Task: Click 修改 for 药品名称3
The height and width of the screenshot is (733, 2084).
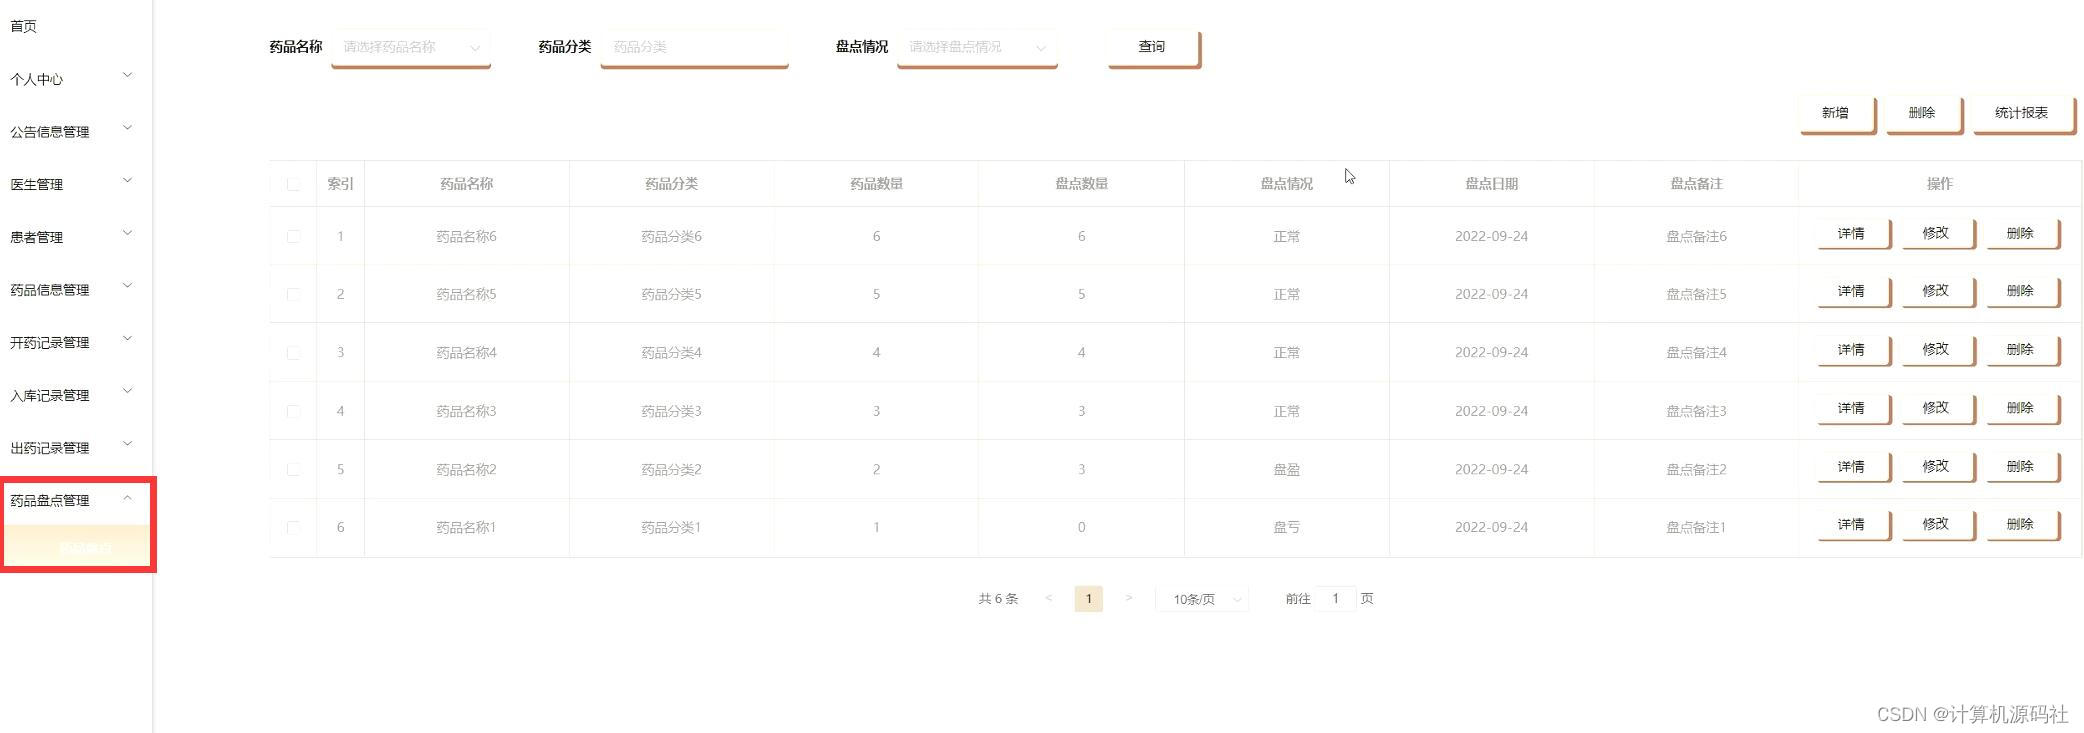Action: point(1937,408)
